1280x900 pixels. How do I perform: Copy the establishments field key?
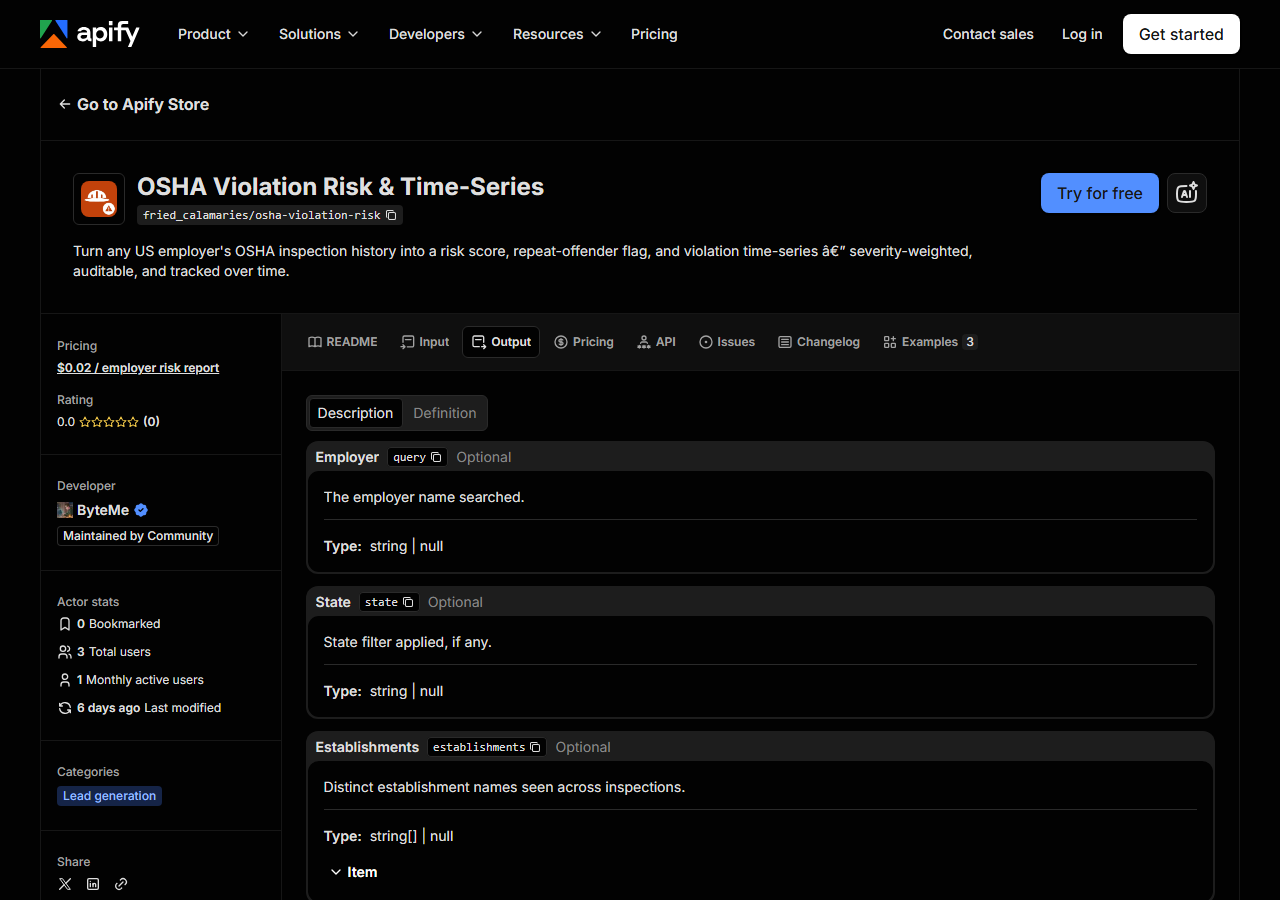[535, 747]
